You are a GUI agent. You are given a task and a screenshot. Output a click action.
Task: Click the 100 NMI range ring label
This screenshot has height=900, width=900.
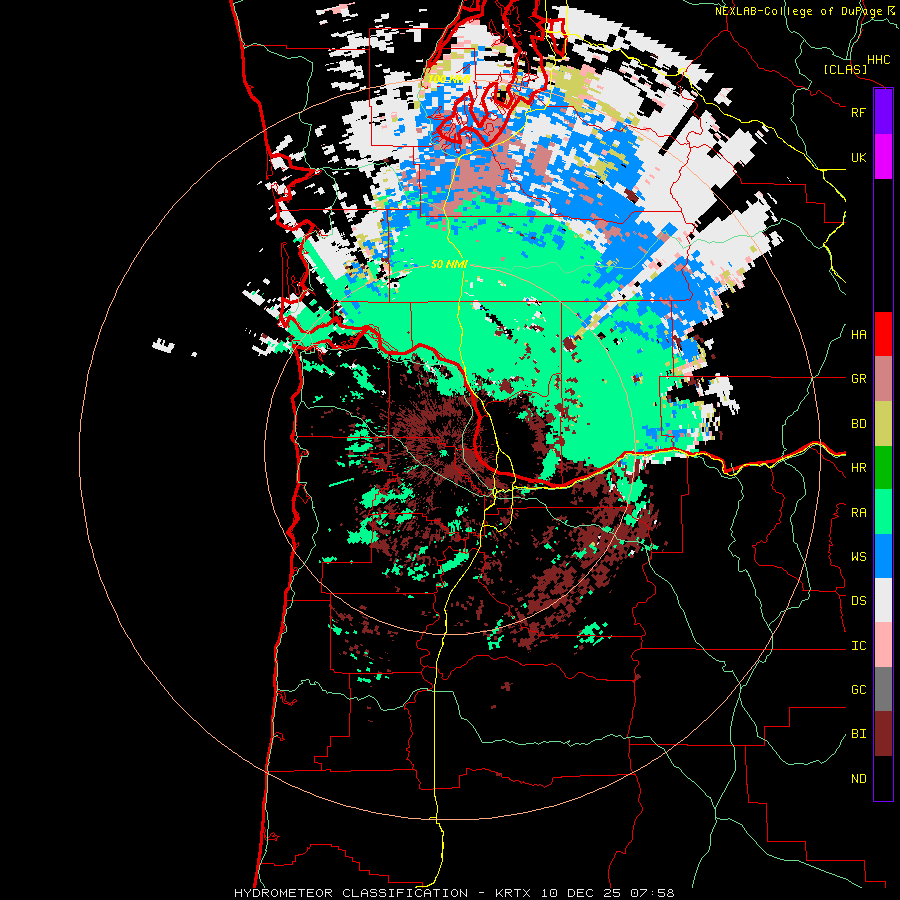point(449,79)
